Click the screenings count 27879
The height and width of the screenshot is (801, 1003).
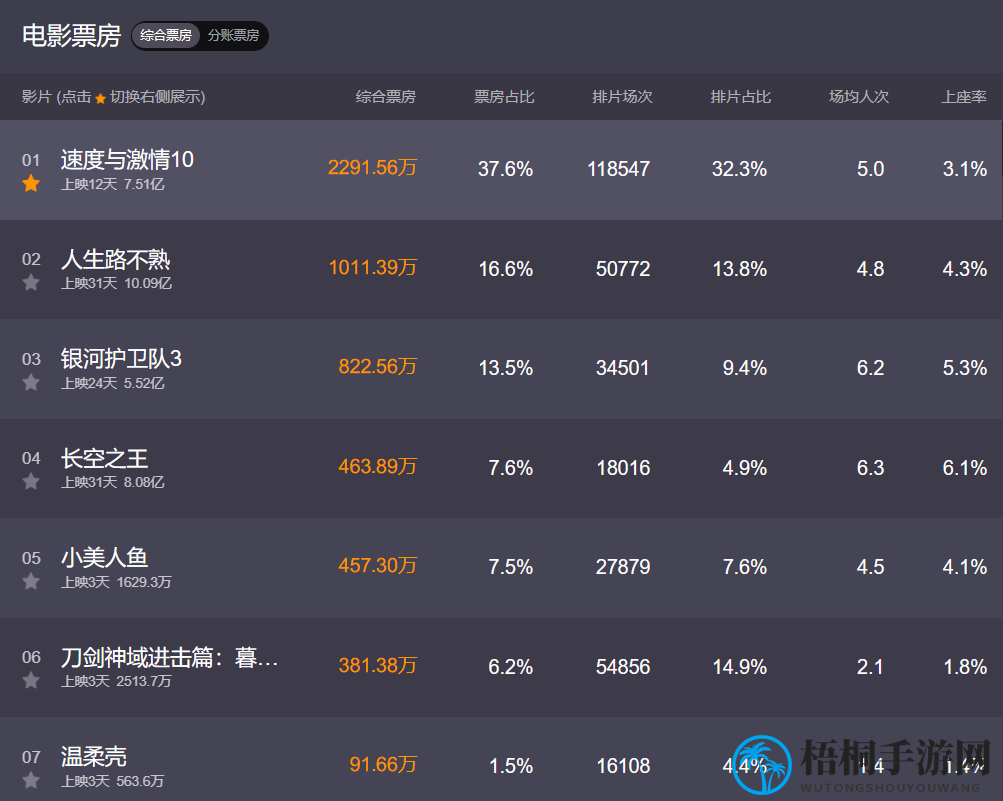[x=623, y=567]
